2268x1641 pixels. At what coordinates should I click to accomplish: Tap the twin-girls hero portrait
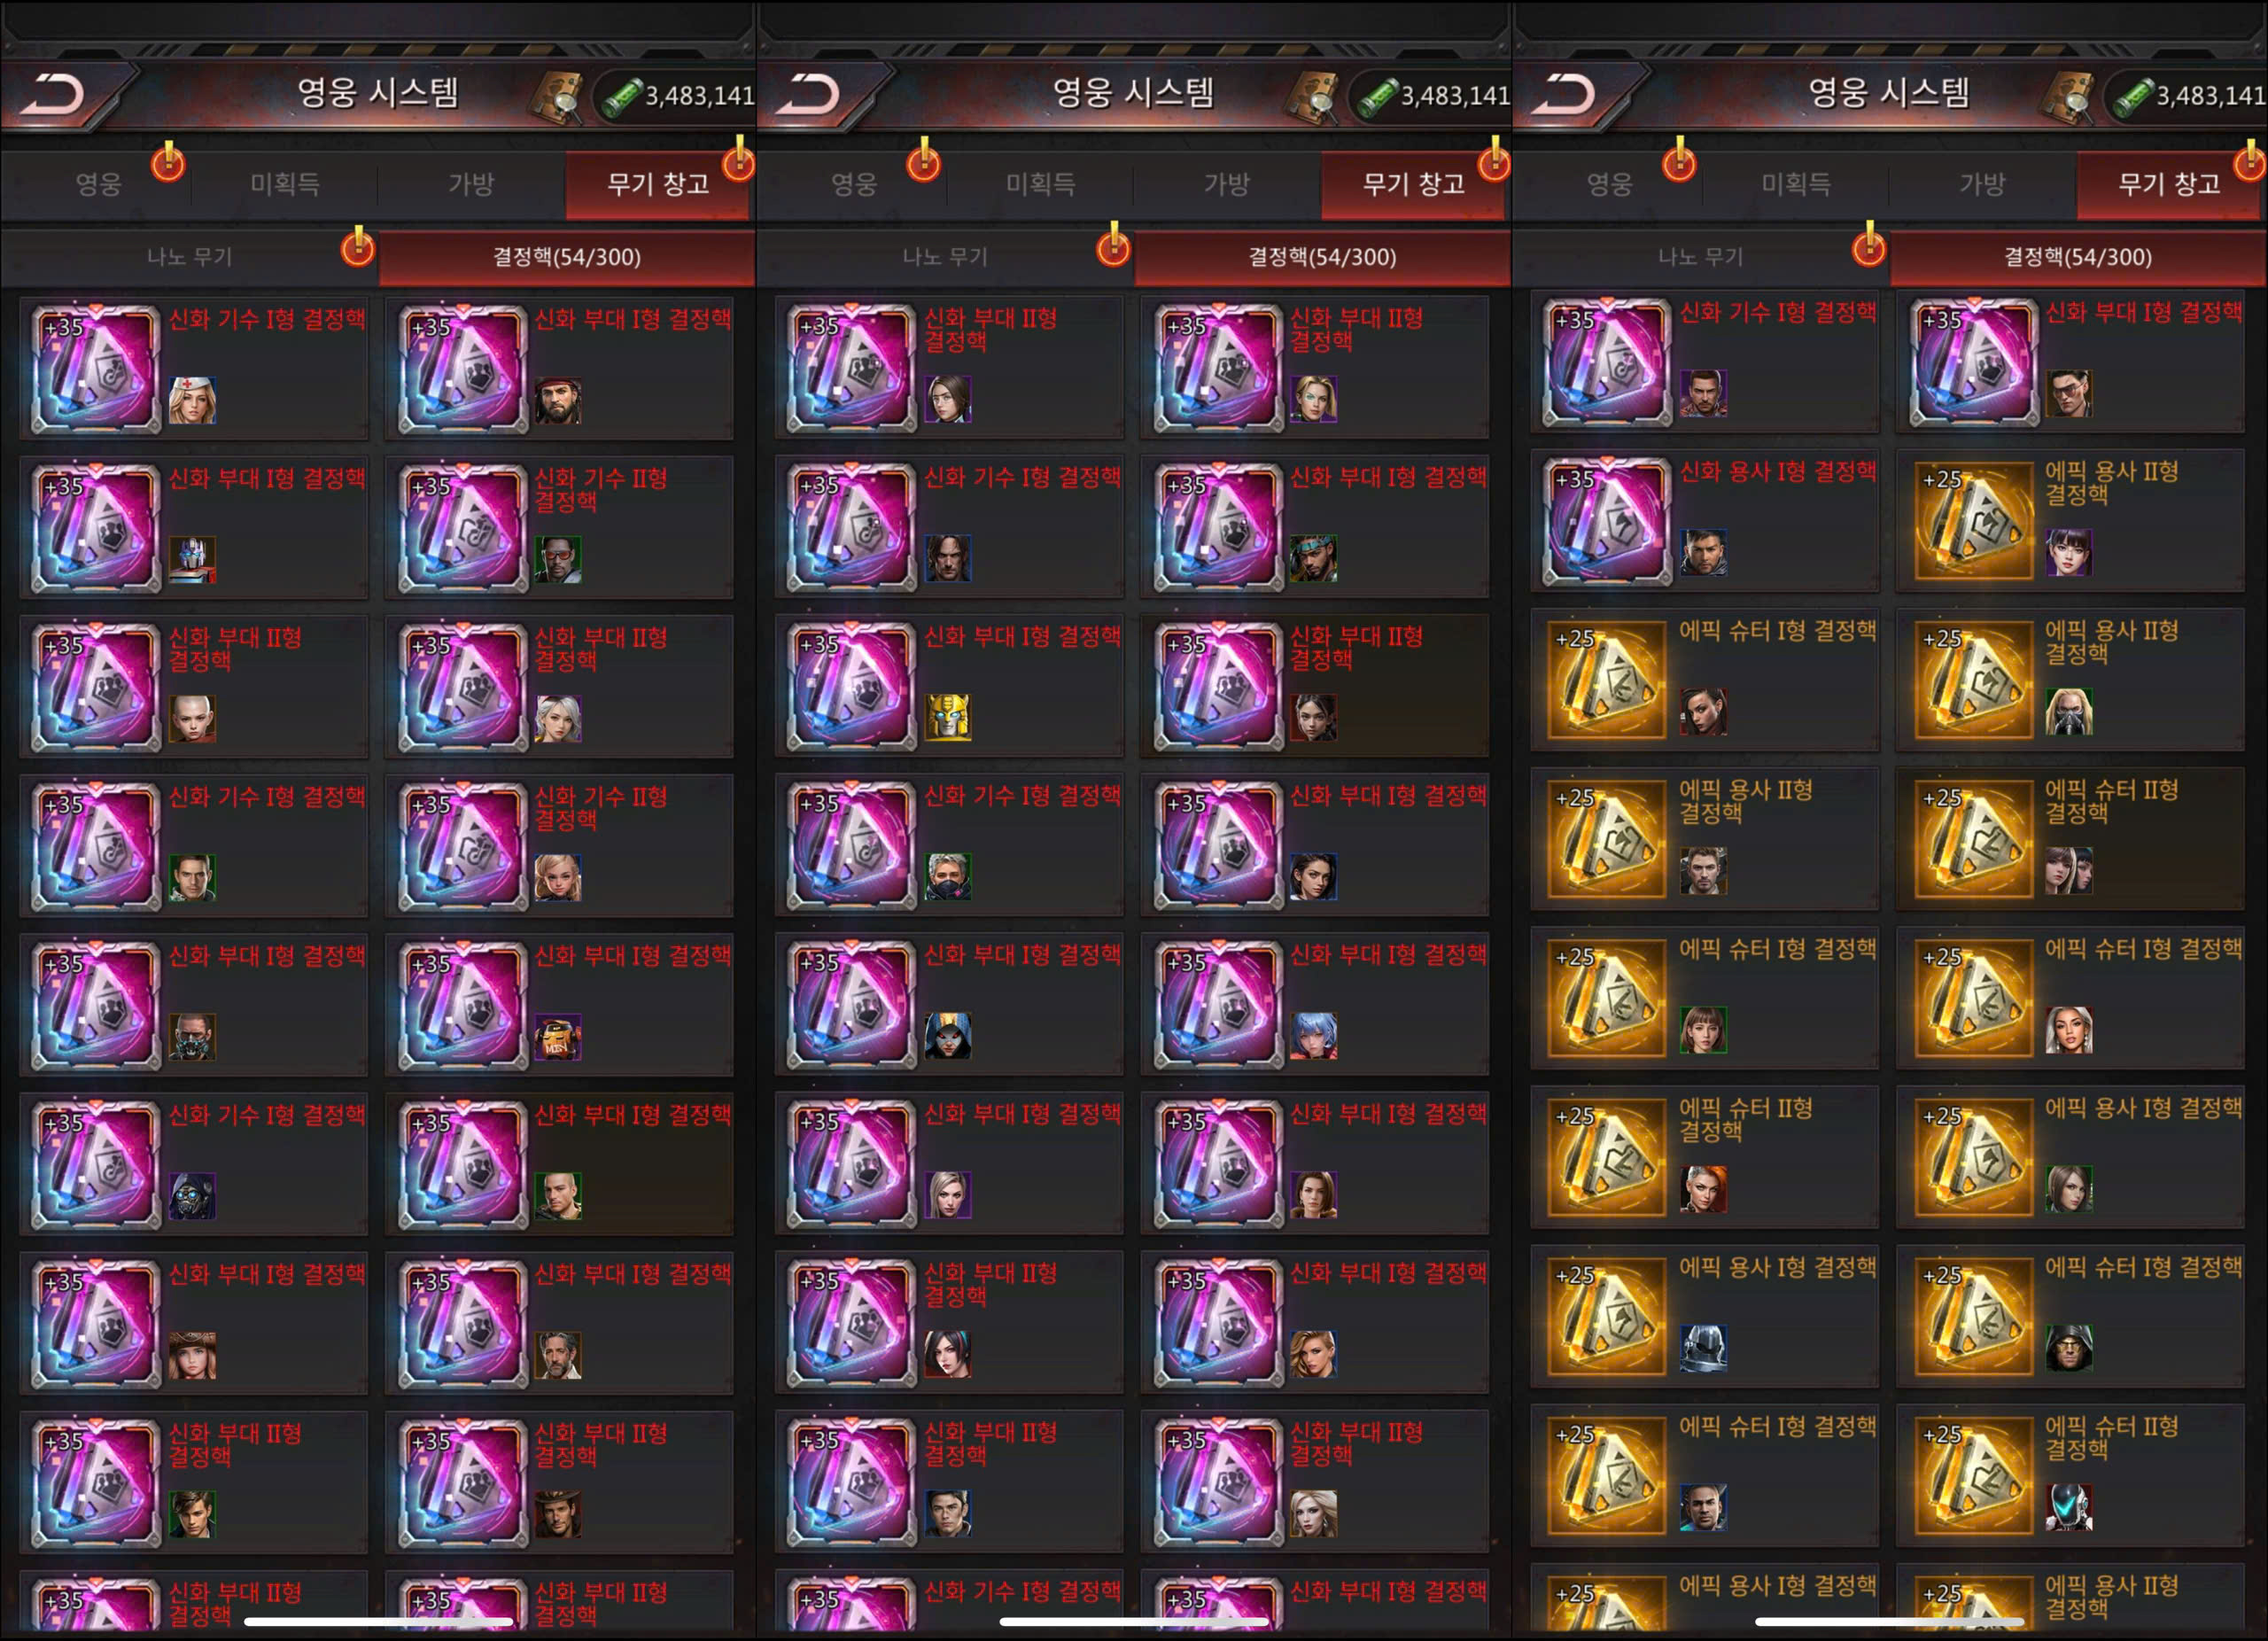(2069, 871)
